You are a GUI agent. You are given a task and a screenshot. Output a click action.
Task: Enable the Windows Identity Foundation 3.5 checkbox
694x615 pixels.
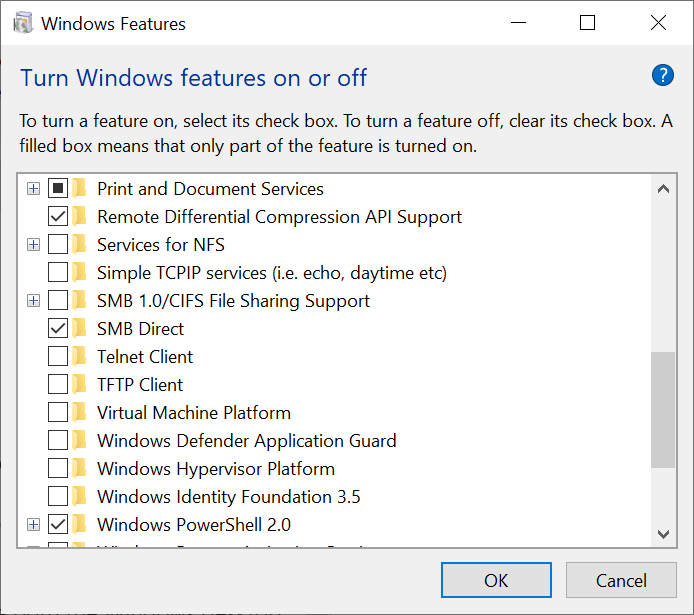58,496
